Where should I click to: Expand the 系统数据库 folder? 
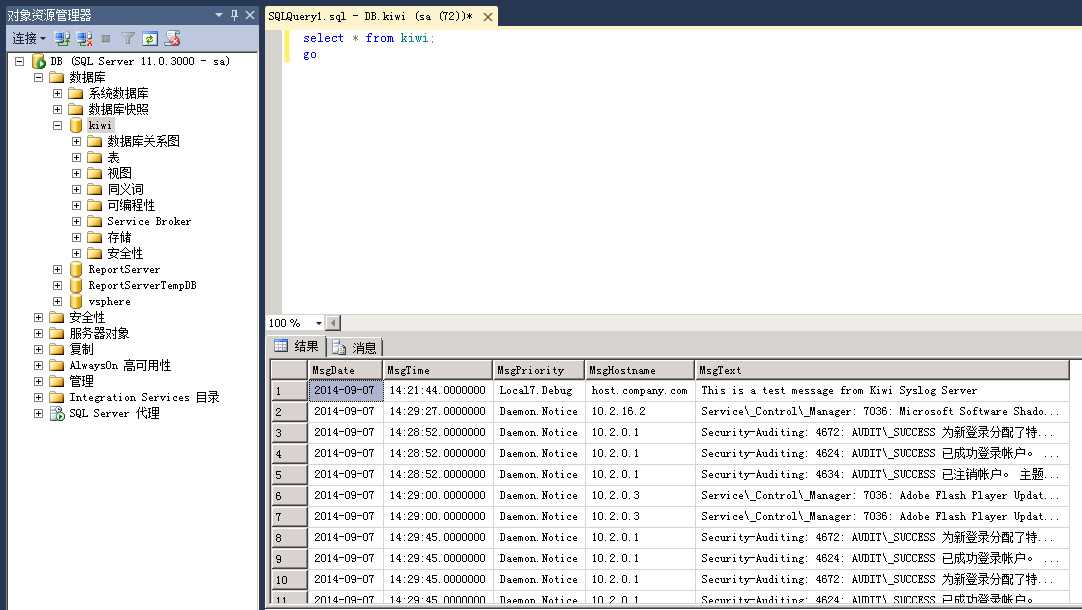57,93
